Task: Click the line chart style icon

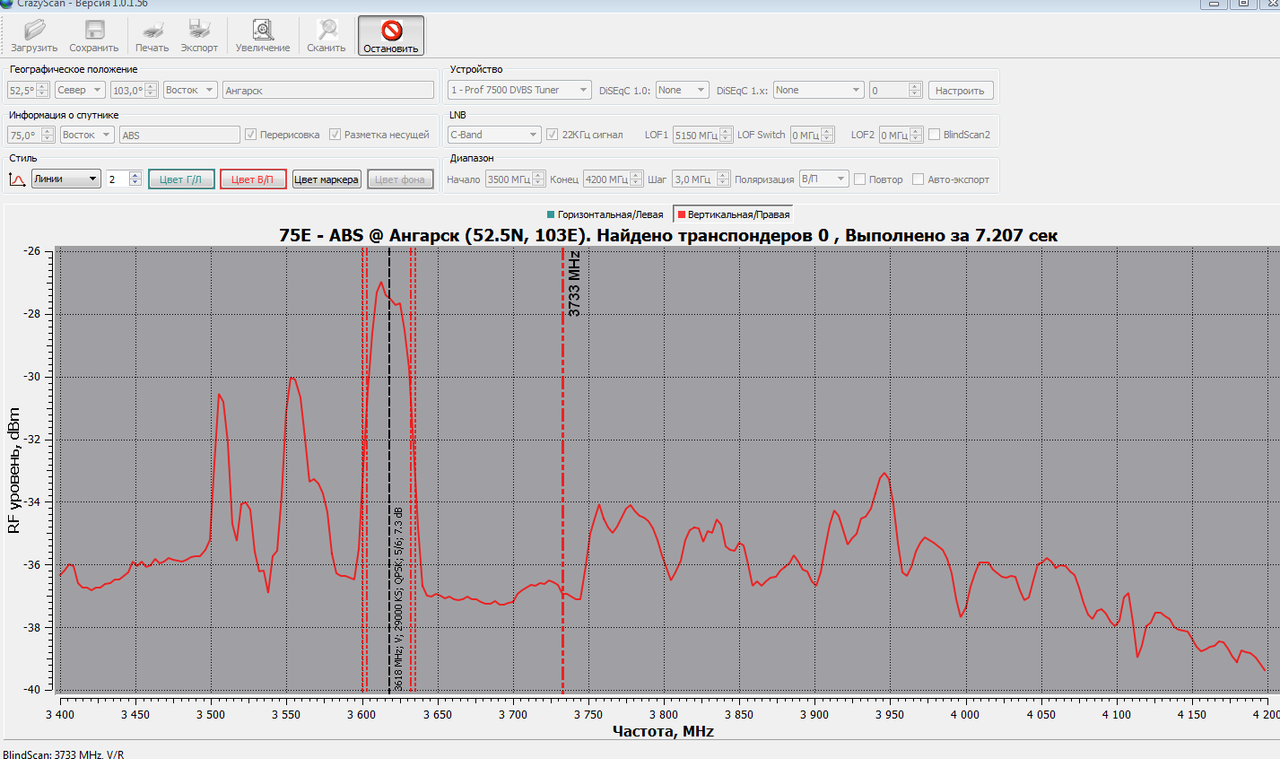Action: (17, 179)
